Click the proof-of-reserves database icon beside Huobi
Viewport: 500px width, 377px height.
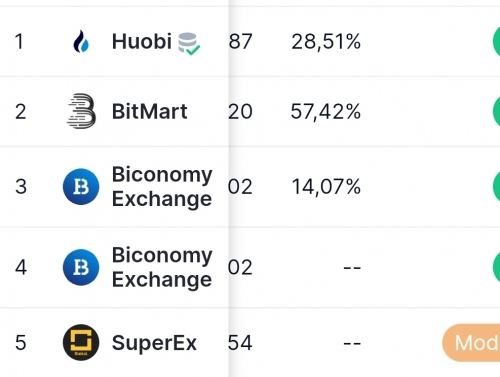pos(189,43)
